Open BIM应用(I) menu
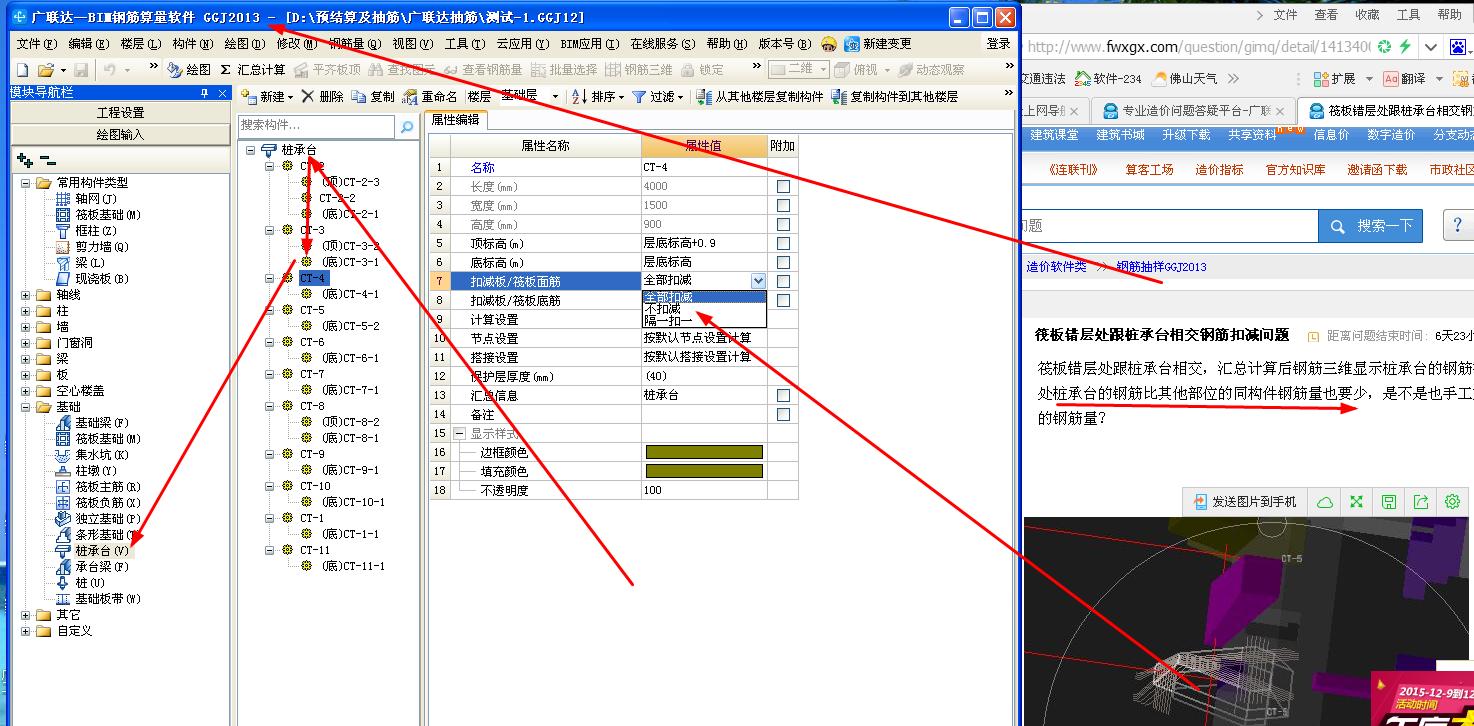 point(588,44)
